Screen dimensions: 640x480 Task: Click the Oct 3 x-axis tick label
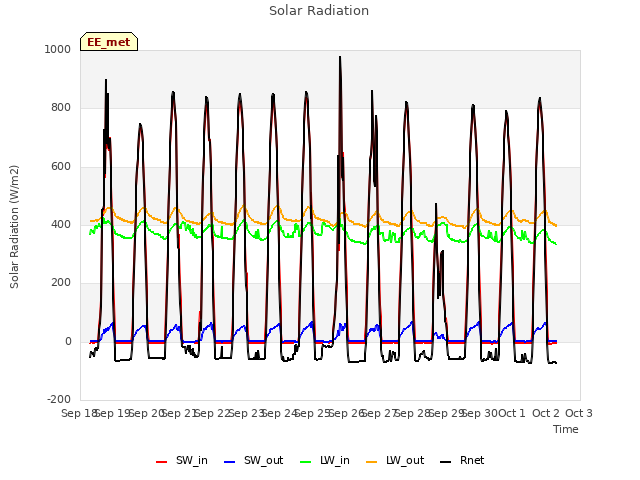[x=579, y=413]
